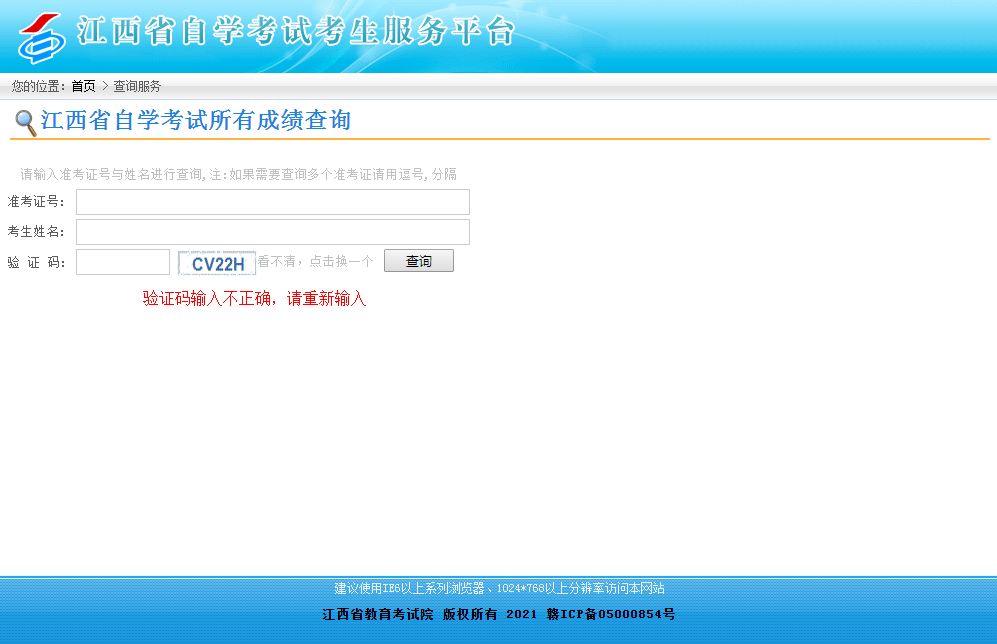Viewport: 997px width, 644px height.
Task: Click the banner title 江西省自学考试考生服务平台
Action: pyautogui.click(x=296, y=33)
